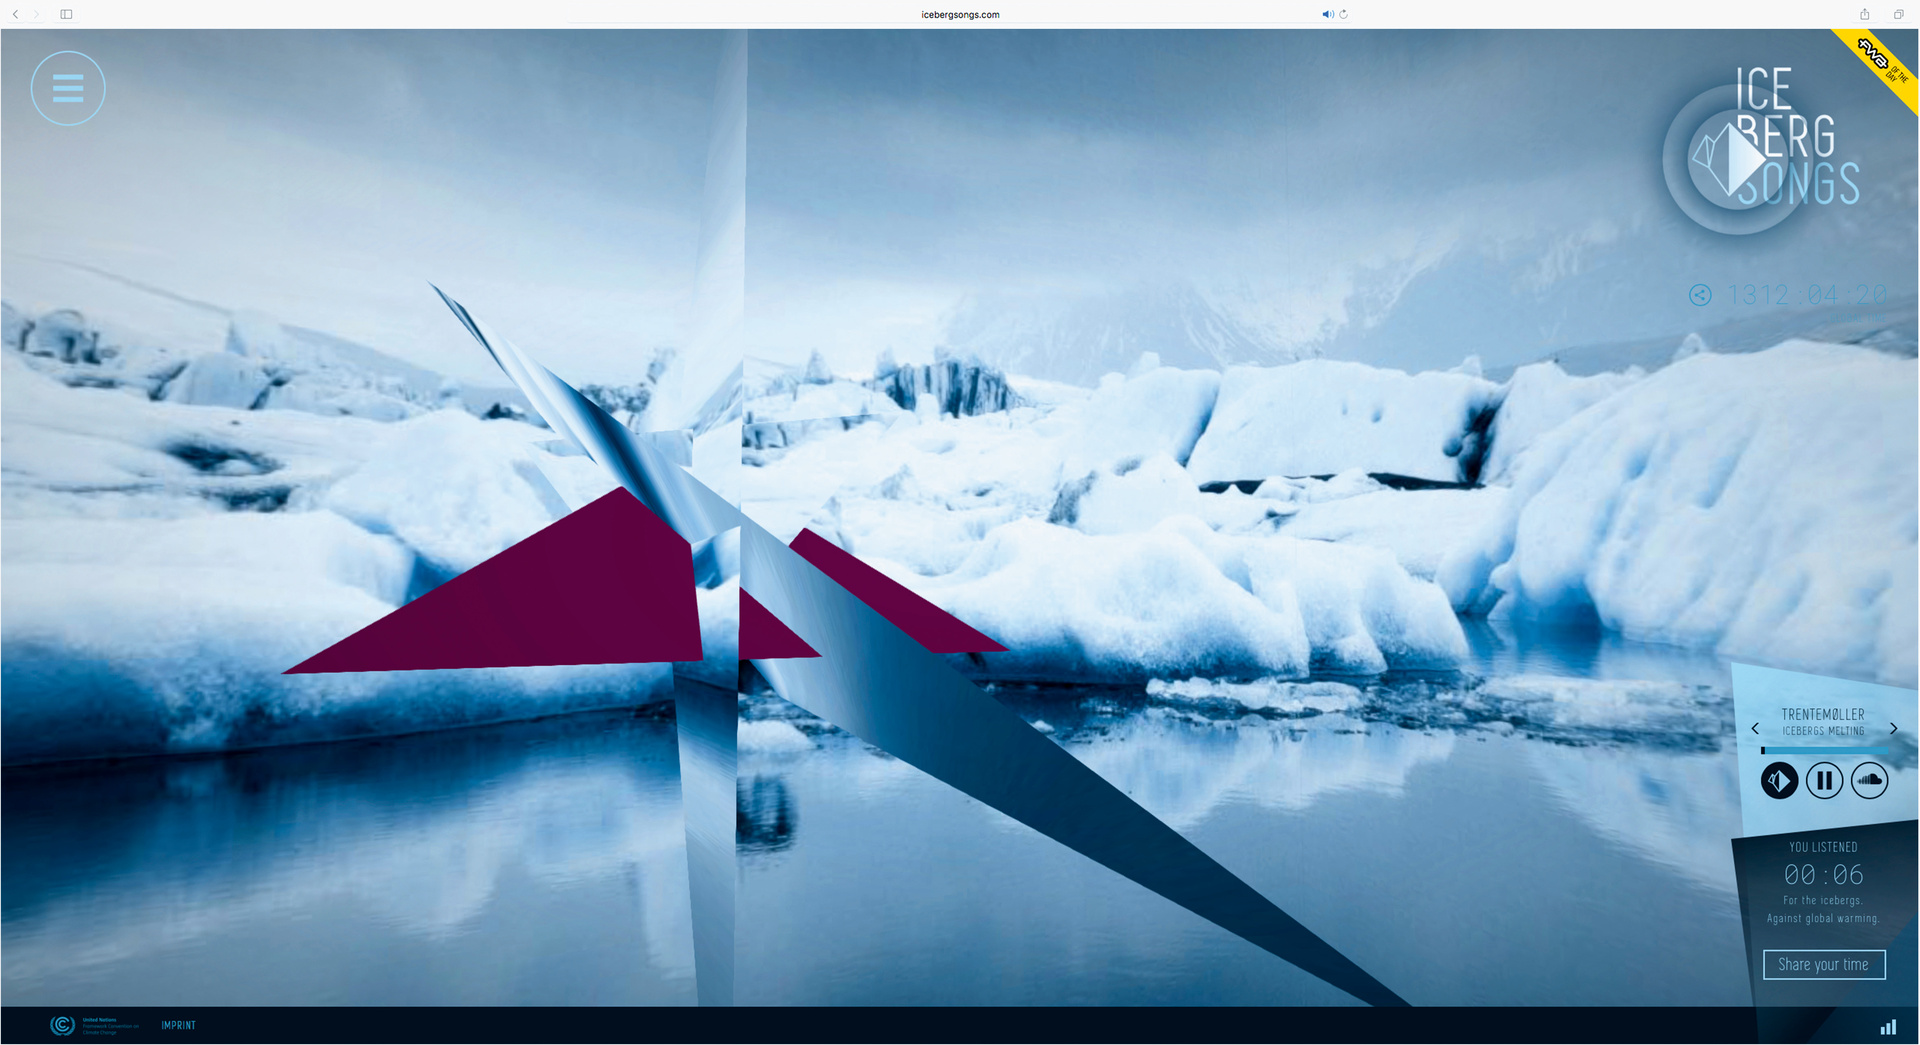This screenshot has width=1920, height=1045.
Task: Go to the previous song arrow
Action: point(1755,729)
